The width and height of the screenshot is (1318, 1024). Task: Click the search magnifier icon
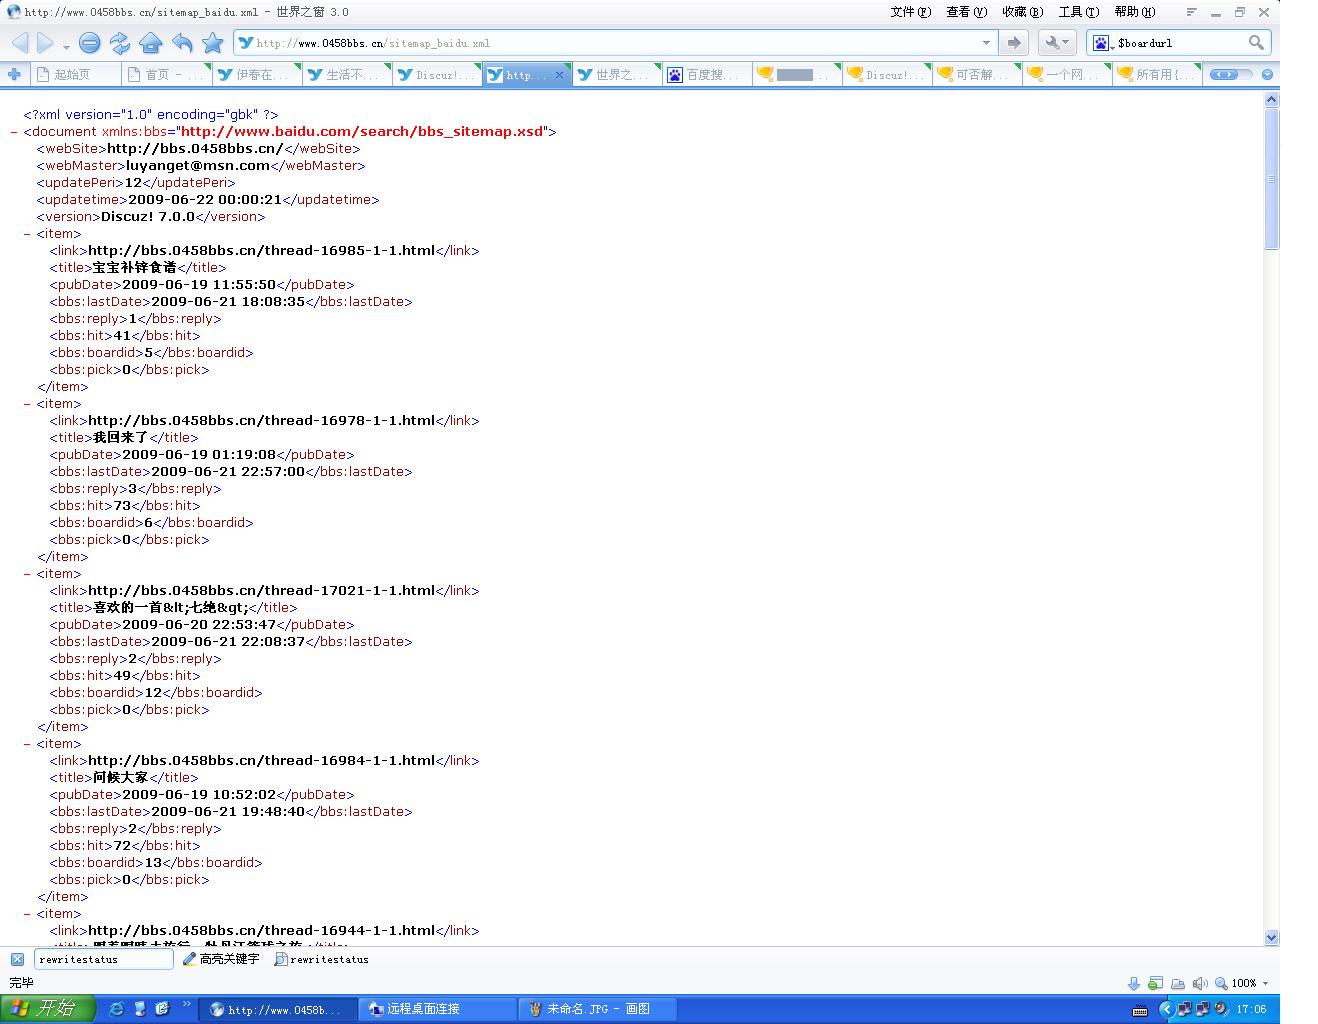(1256, 43)
